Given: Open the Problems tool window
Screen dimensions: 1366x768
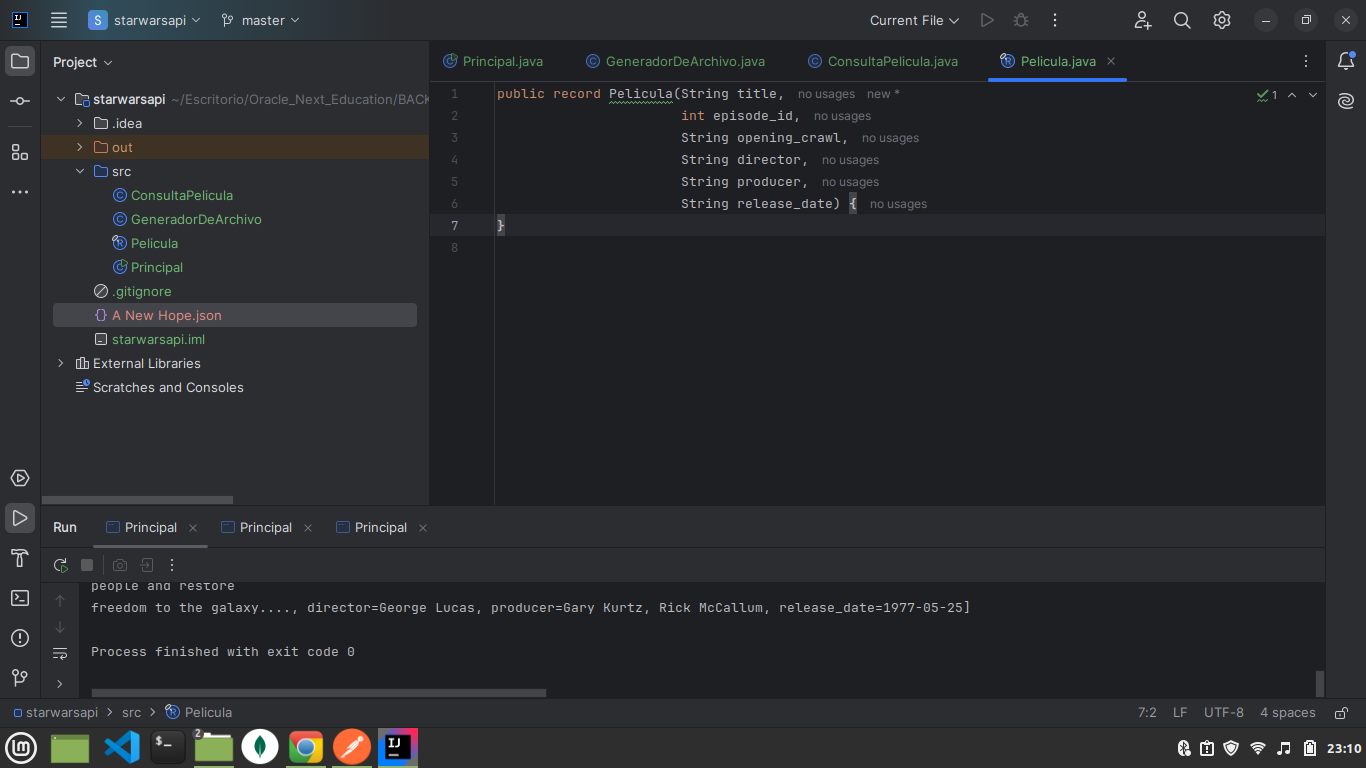Looking at the screenshot, I should [x=20, y=638].
